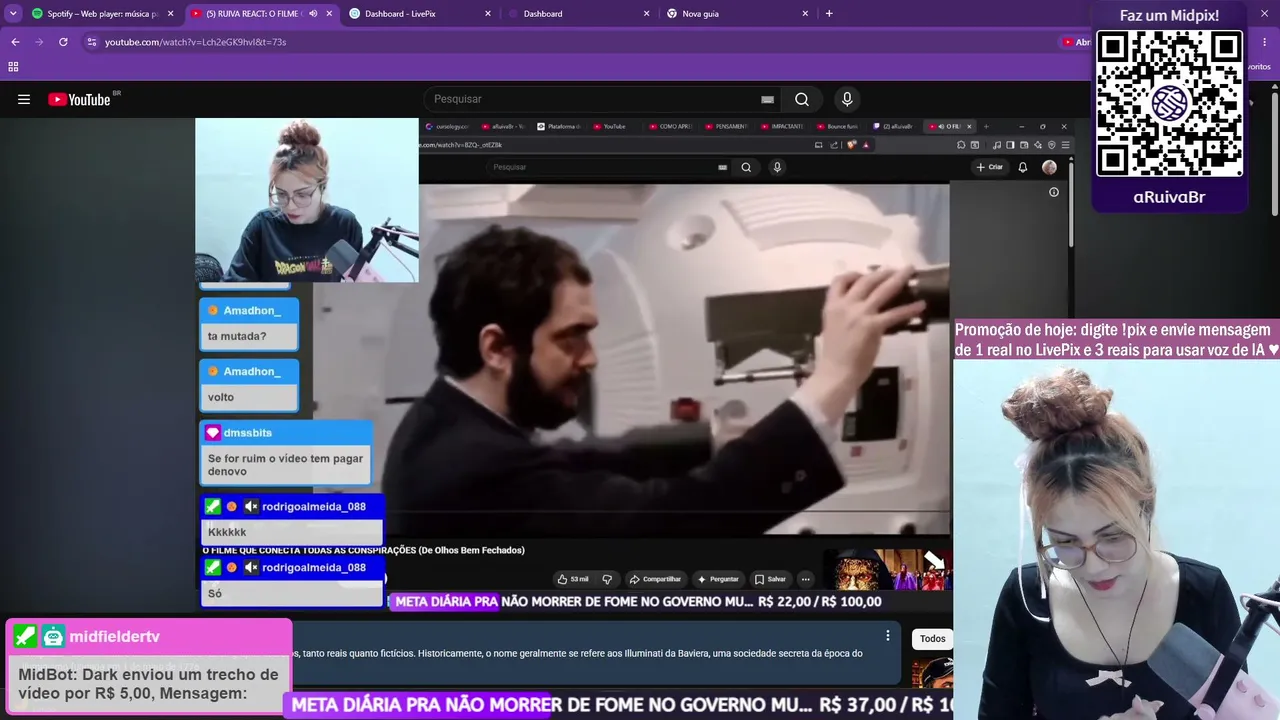Select the RUIVA REACT YouTube tab
1280x720 pixels.
coord(262,14)
